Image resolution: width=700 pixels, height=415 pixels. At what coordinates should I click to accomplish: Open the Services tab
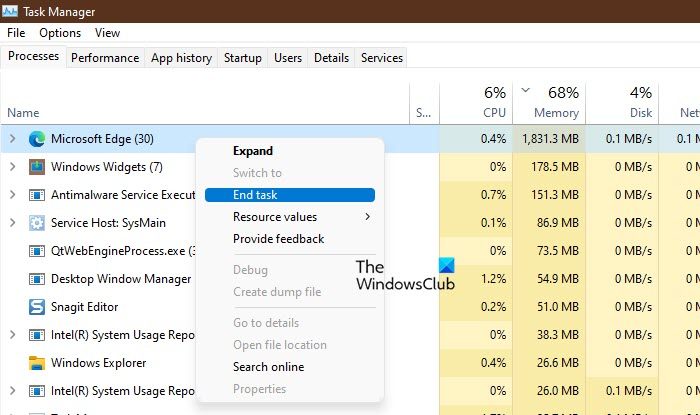(x=382, y=58)
